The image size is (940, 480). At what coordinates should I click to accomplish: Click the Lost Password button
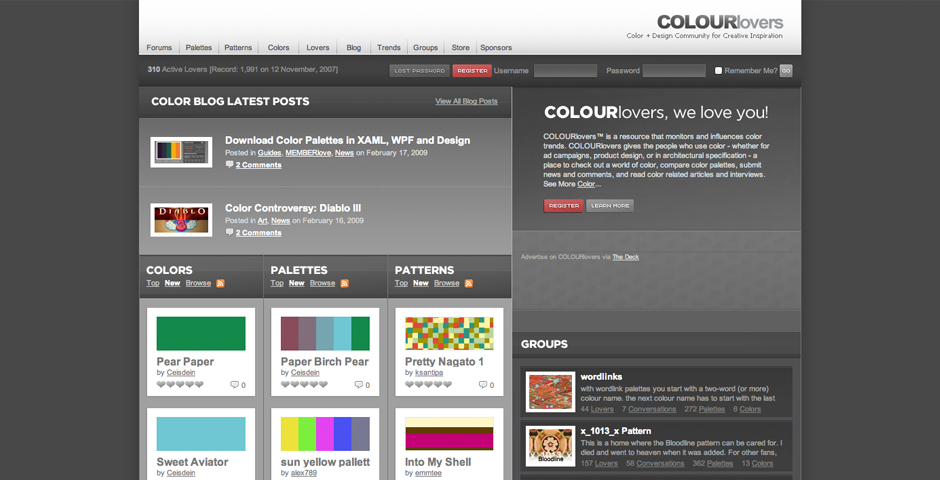420,71
